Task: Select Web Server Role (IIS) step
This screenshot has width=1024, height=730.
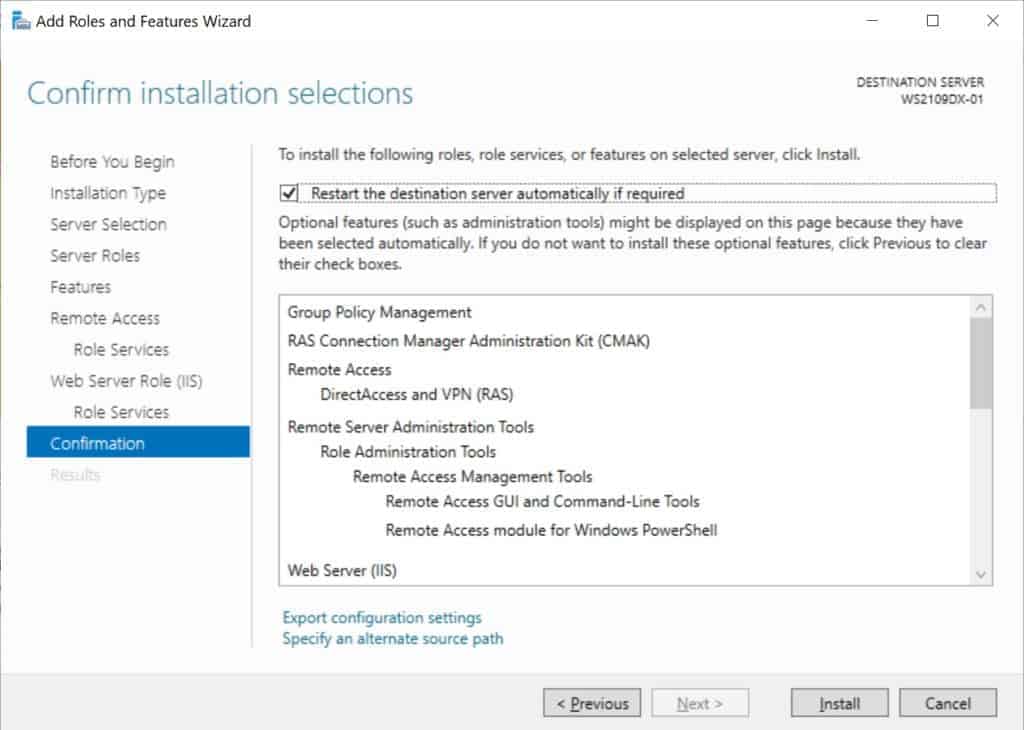Action: [x=126, y=381]
